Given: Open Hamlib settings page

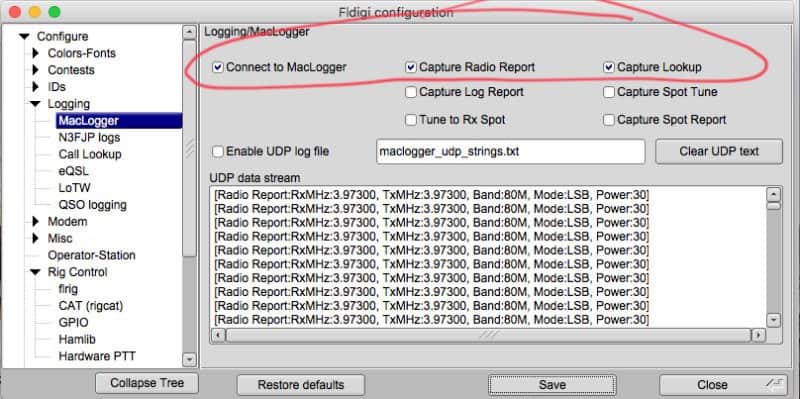Looking at the screenshot, I should click(77, 339).
